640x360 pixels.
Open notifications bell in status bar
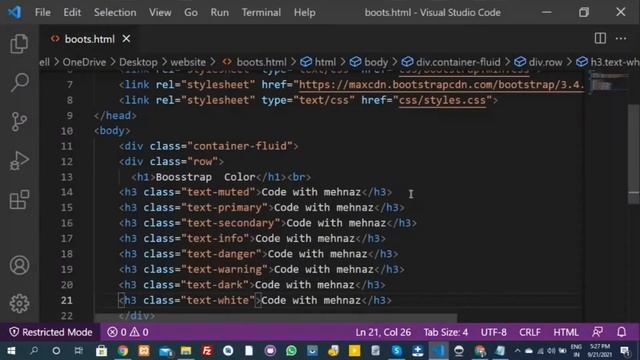[x=621, y=332]
